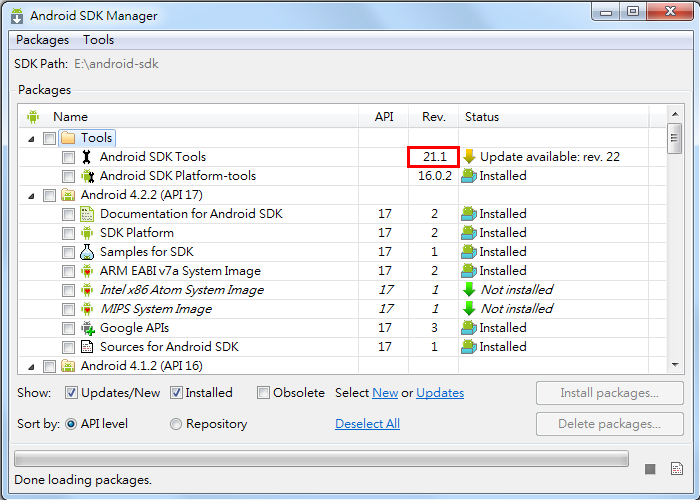
Task: Click the scrollbar up arrow
Action: [675, 114]
